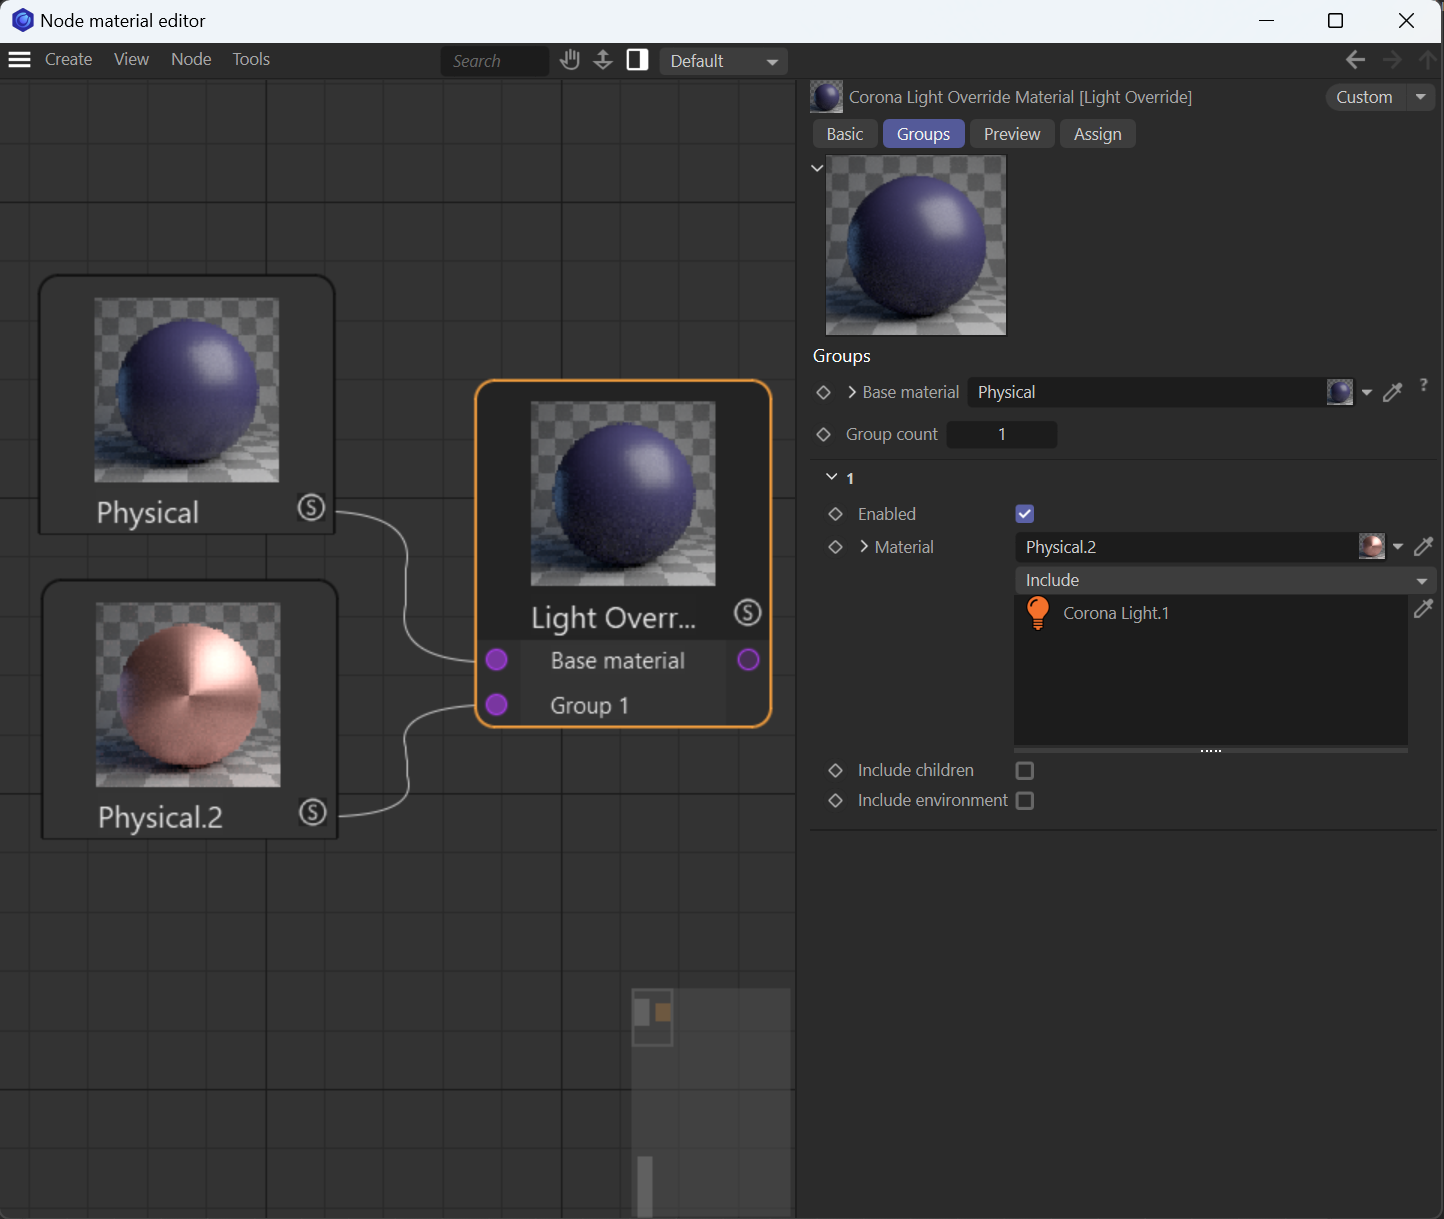Click the S icon on Physical node
Screen dimensions: 1444x1219
coord(312,508)
